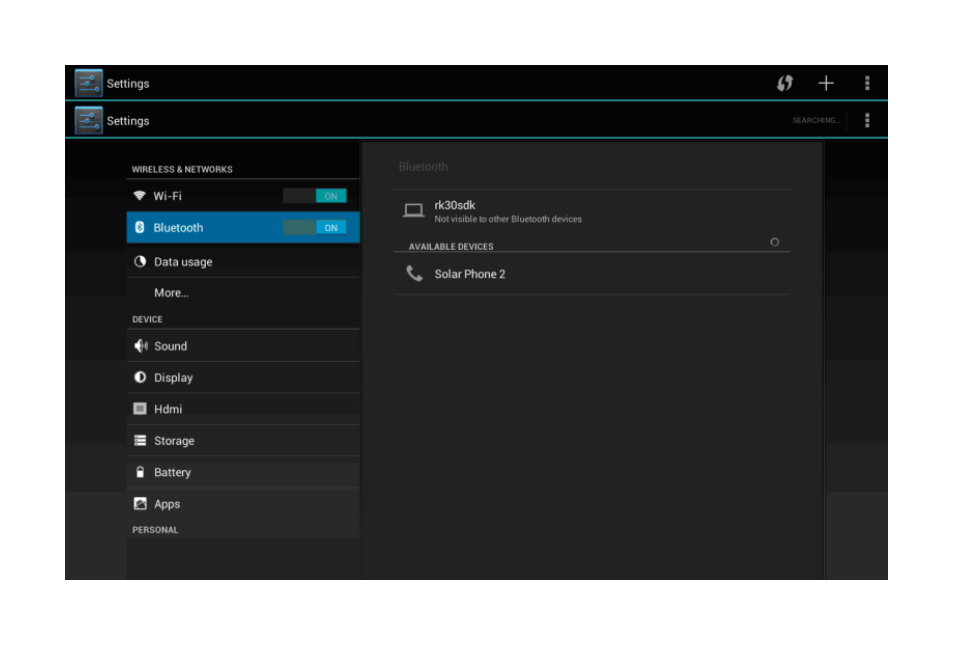Click the scanning spinner near Available Devices

tap(774, 242)
